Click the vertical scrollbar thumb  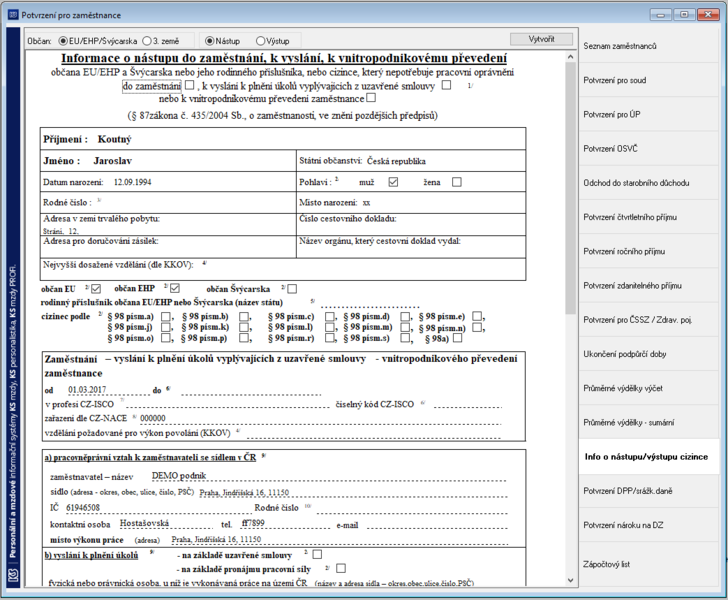(x=571, y=188)
